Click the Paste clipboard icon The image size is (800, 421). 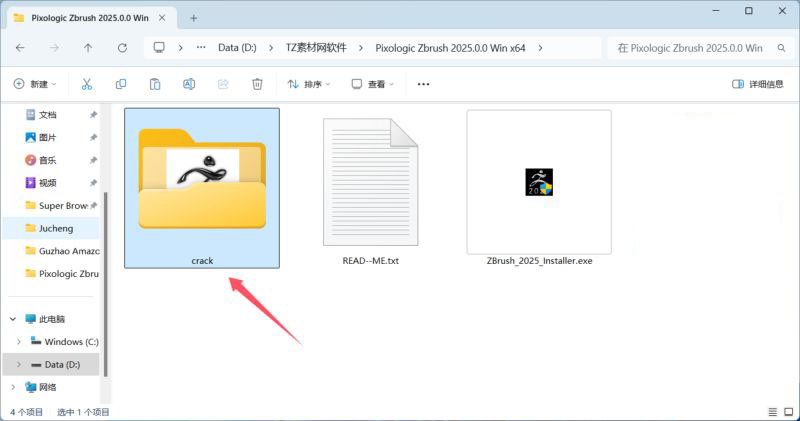pyautogui.click(x=155, y=84)
